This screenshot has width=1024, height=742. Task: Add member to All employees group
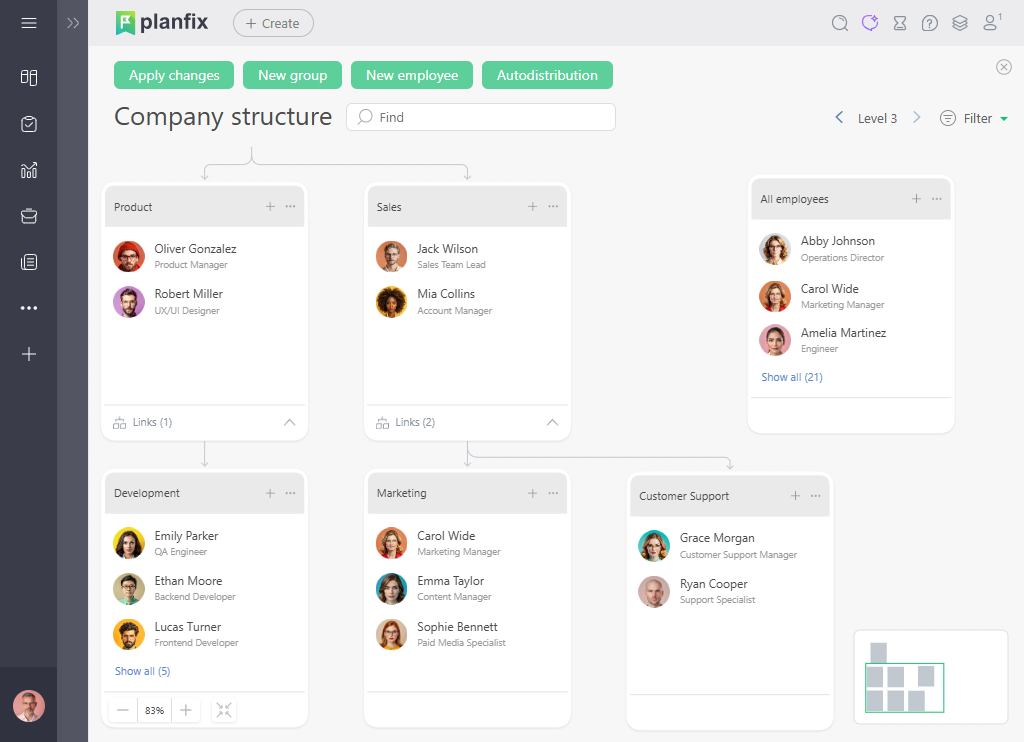(916, 199)
